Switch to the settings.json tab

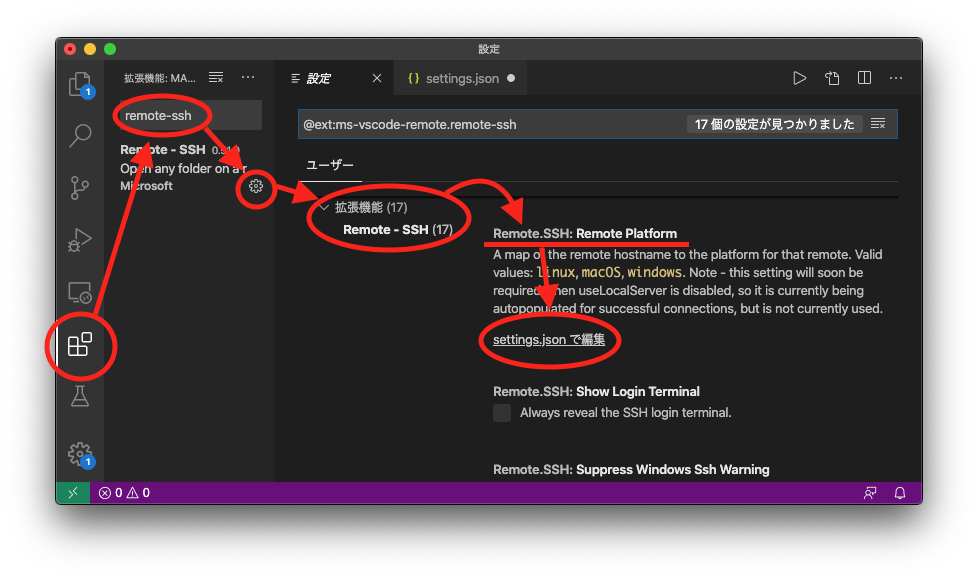[462, 79]
